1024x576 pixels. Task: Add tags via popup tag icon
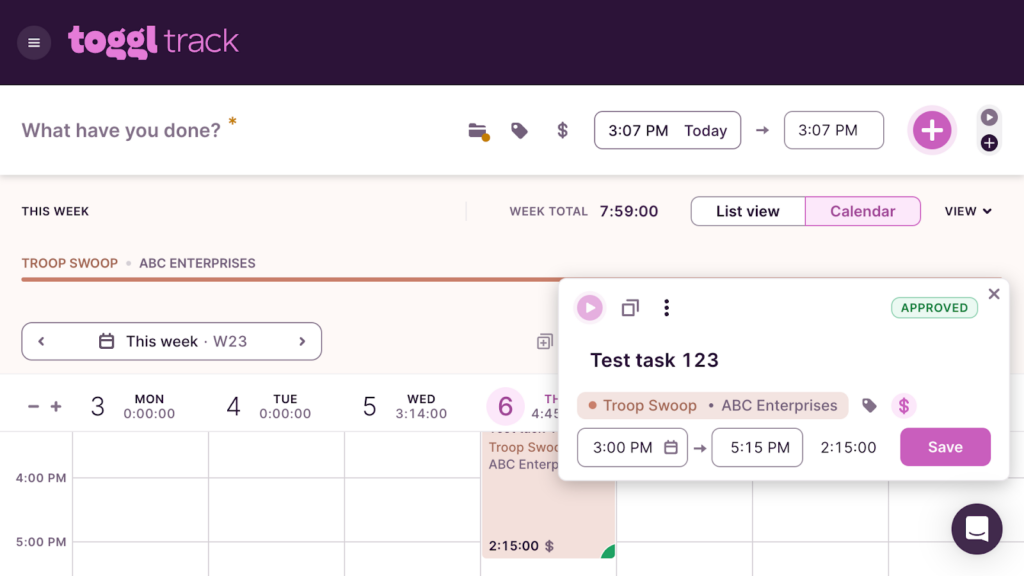(869, 406)
